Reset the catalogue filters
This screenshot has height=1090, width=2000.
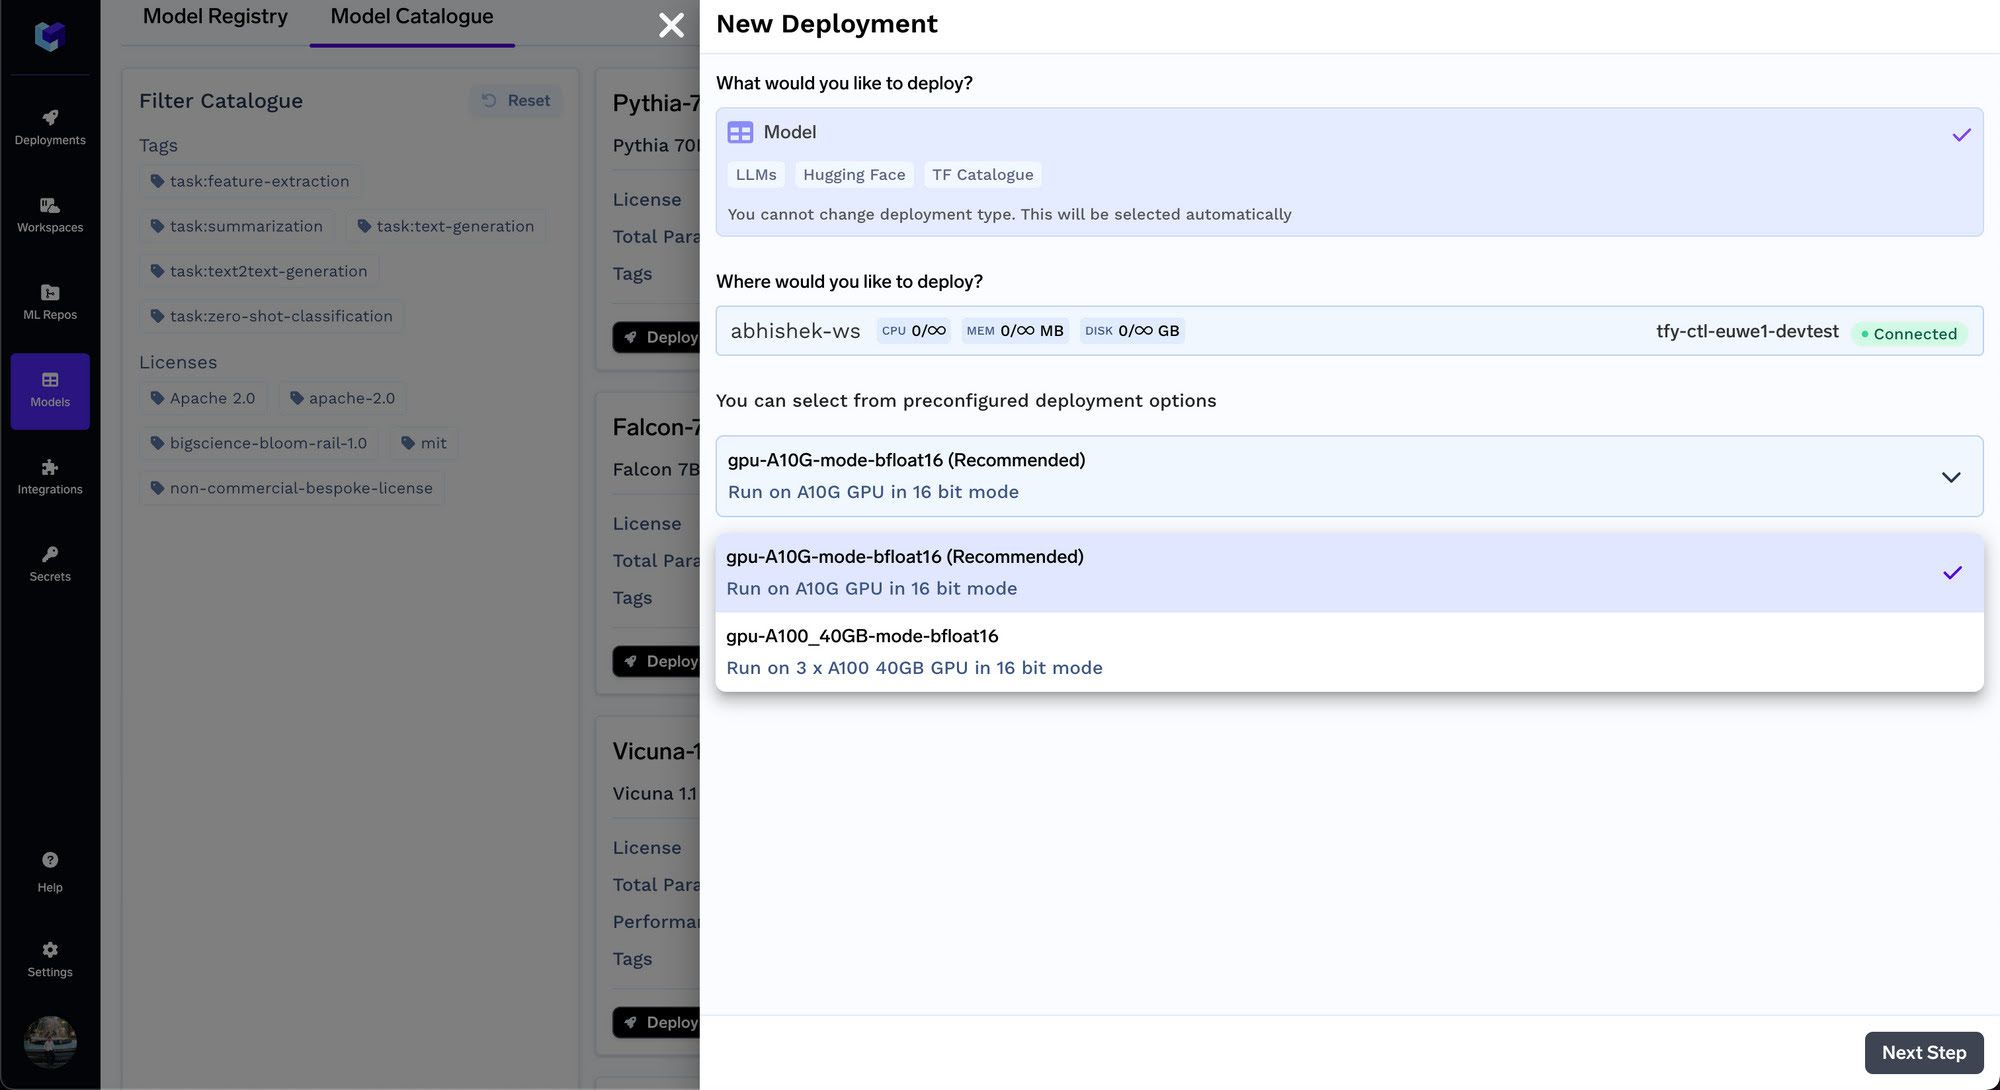tap(516, 100)
